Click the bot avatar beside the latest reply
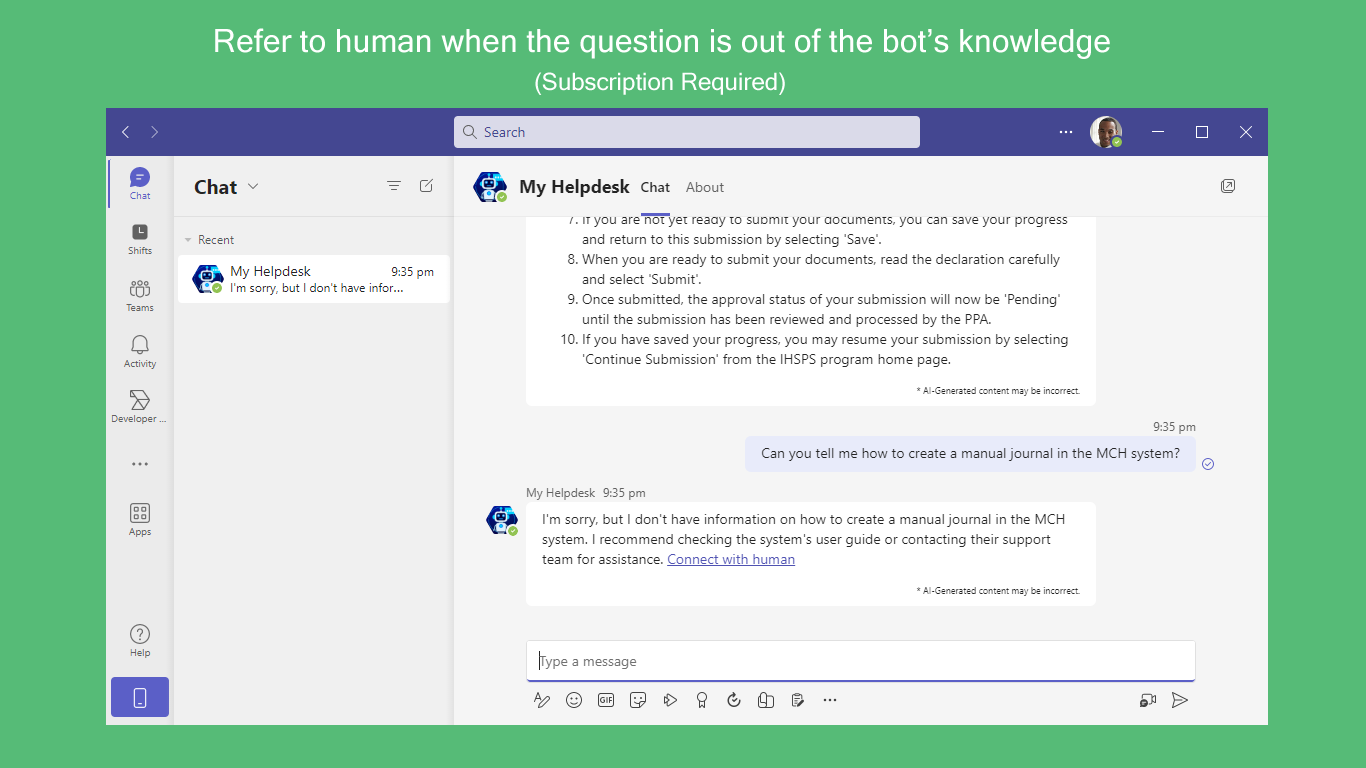Screen dimensions: 1366x768 [502, 520]
